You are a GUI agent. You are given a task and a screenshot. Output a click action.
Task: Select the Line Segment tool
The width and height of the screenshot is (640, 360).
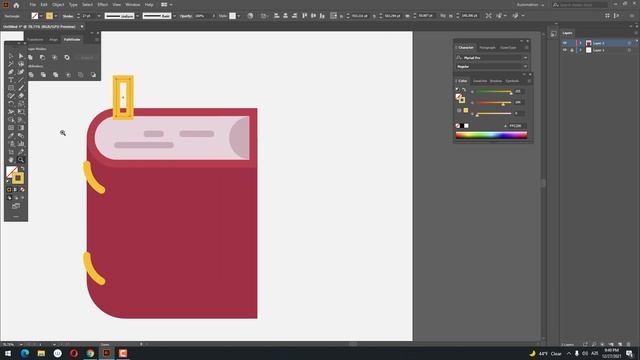[21, 80]
